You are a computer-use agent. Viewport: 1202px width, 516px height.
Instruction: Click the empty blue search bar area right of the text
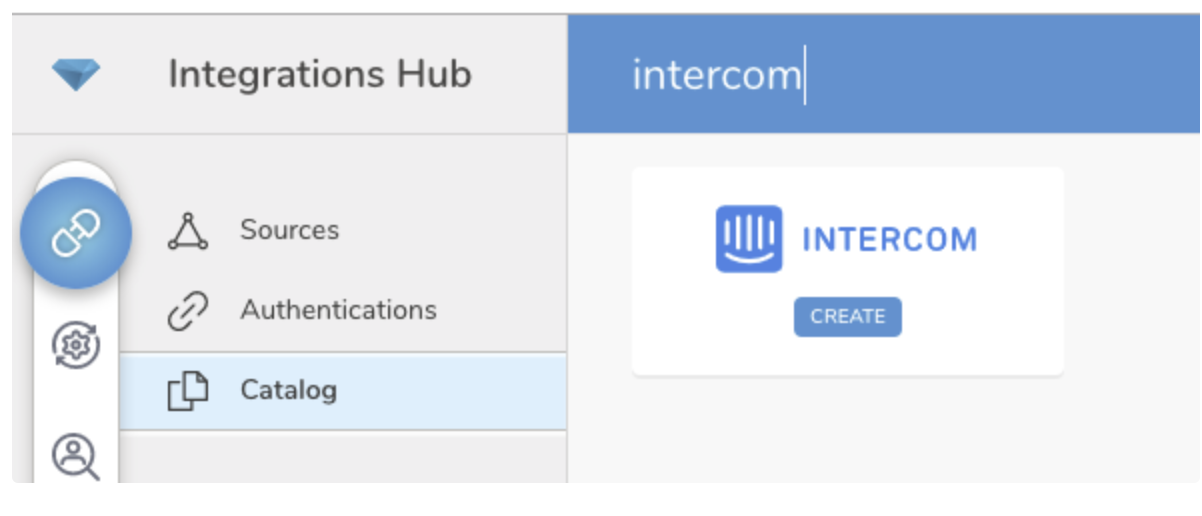(x=1000, y=76)
